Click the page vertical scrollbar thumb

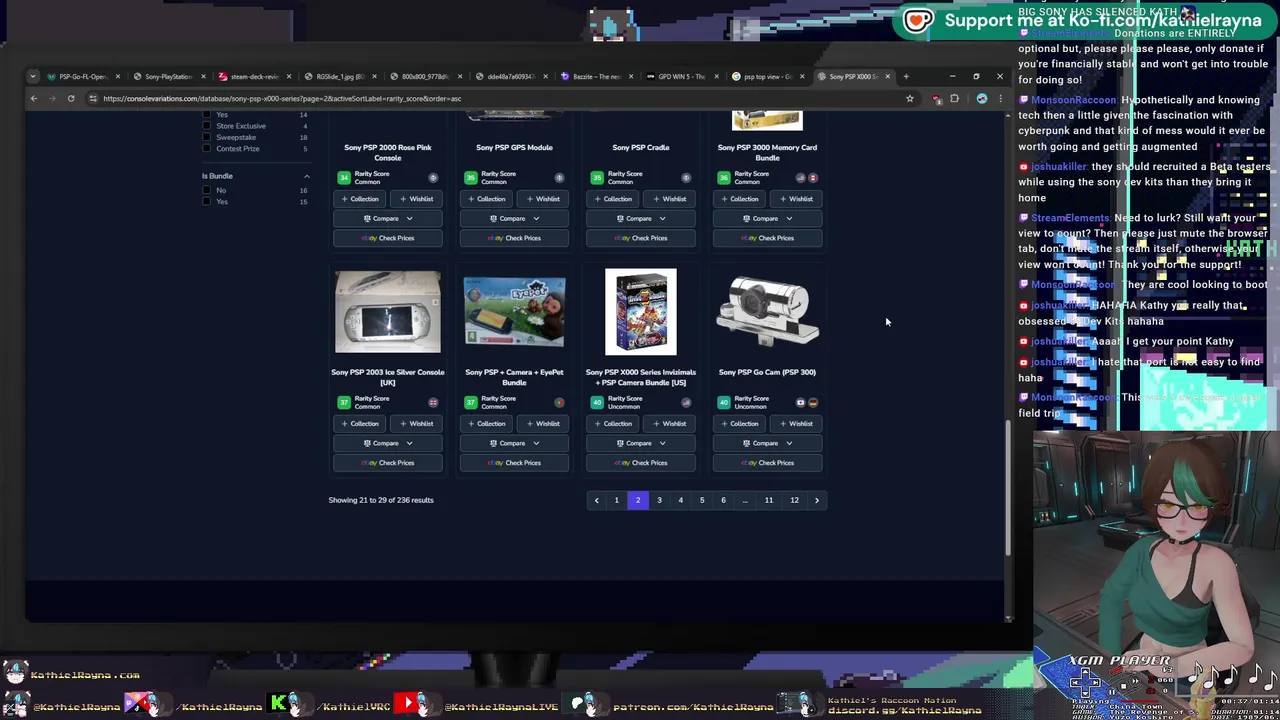coord(1008,487)
